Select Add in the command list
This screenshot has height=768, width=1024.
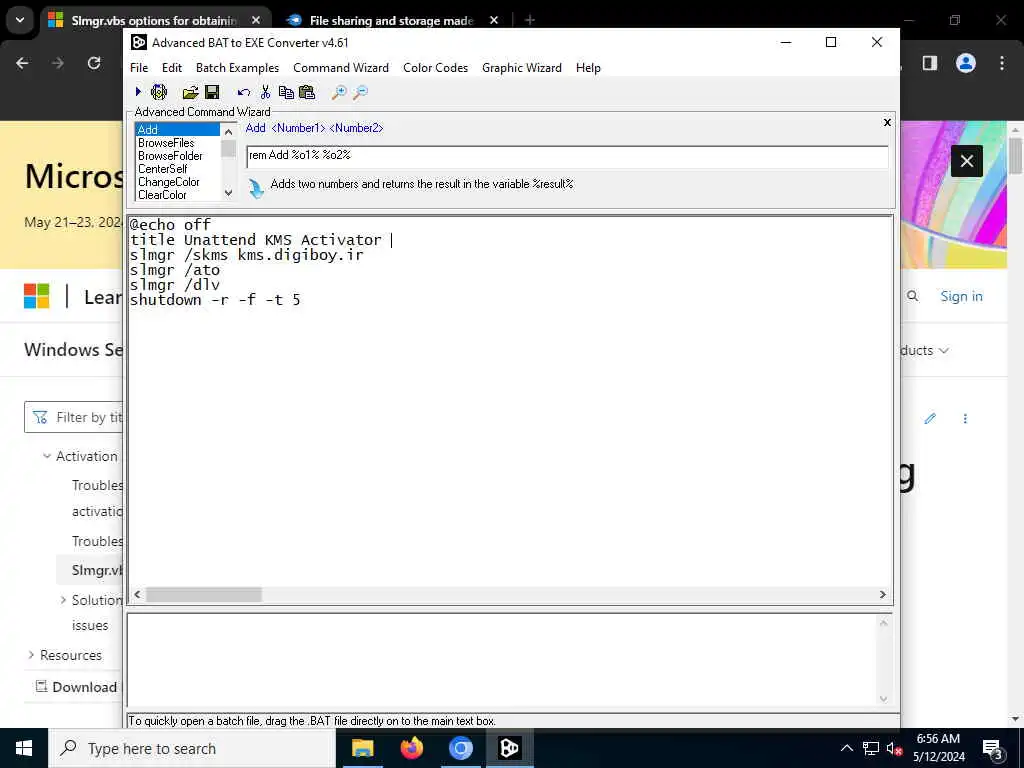(178, 129)
